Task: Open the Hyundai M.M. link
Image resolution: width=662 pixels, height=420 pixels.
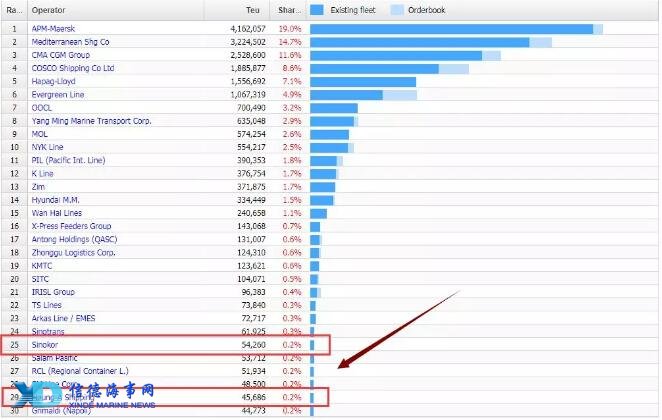Action: [x=56, y=200]
